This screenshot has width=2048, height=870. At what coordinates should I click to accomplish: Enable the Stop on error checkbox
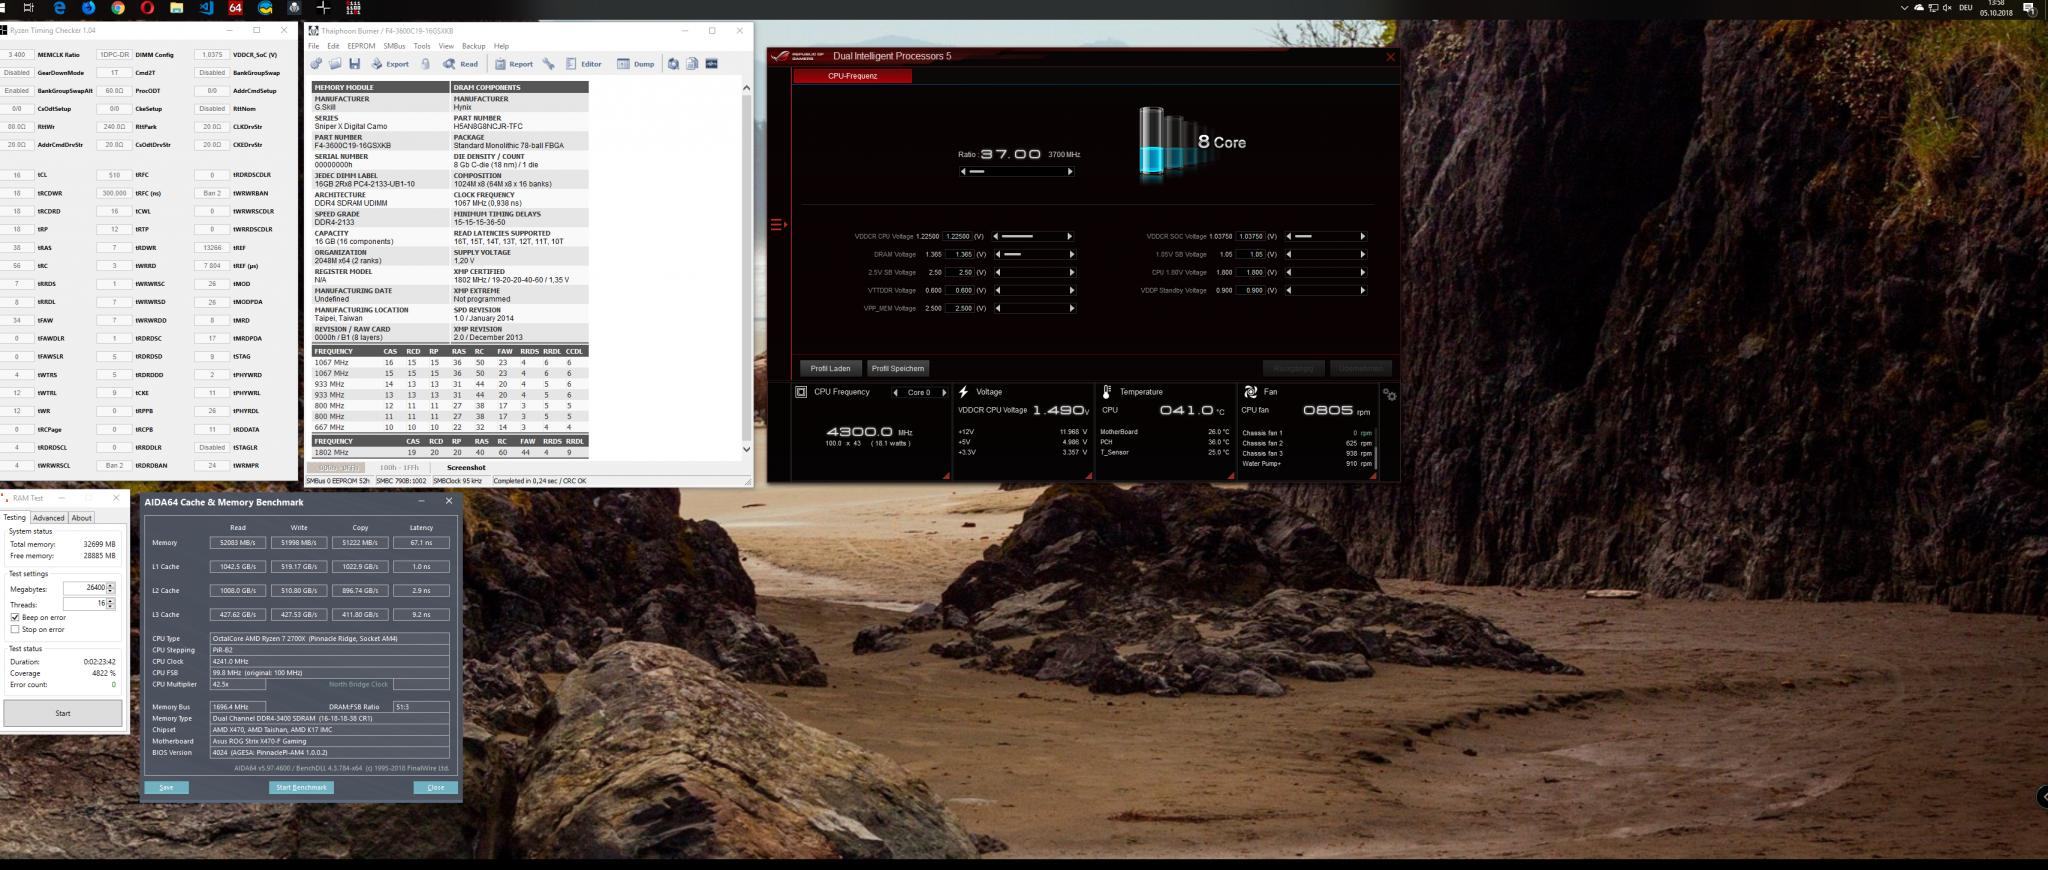point(15,629)
